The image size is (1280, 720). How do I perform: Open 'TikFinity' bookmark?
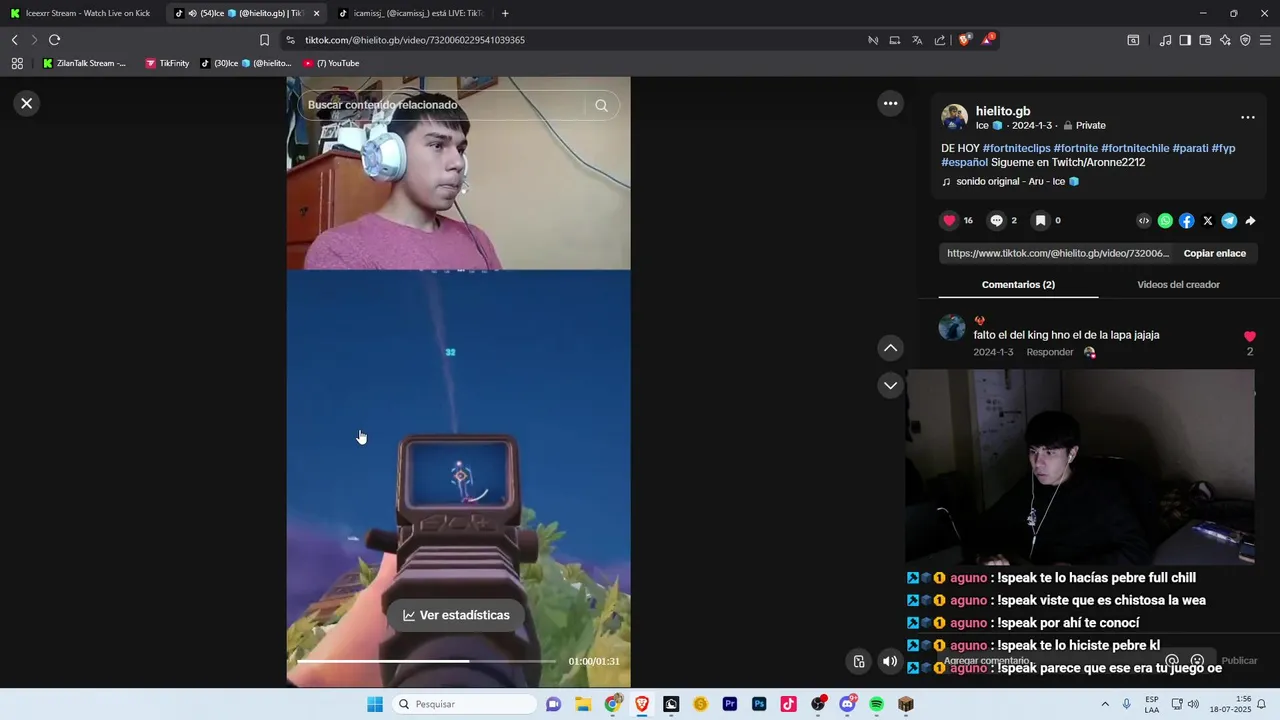[x=167, y=63]
